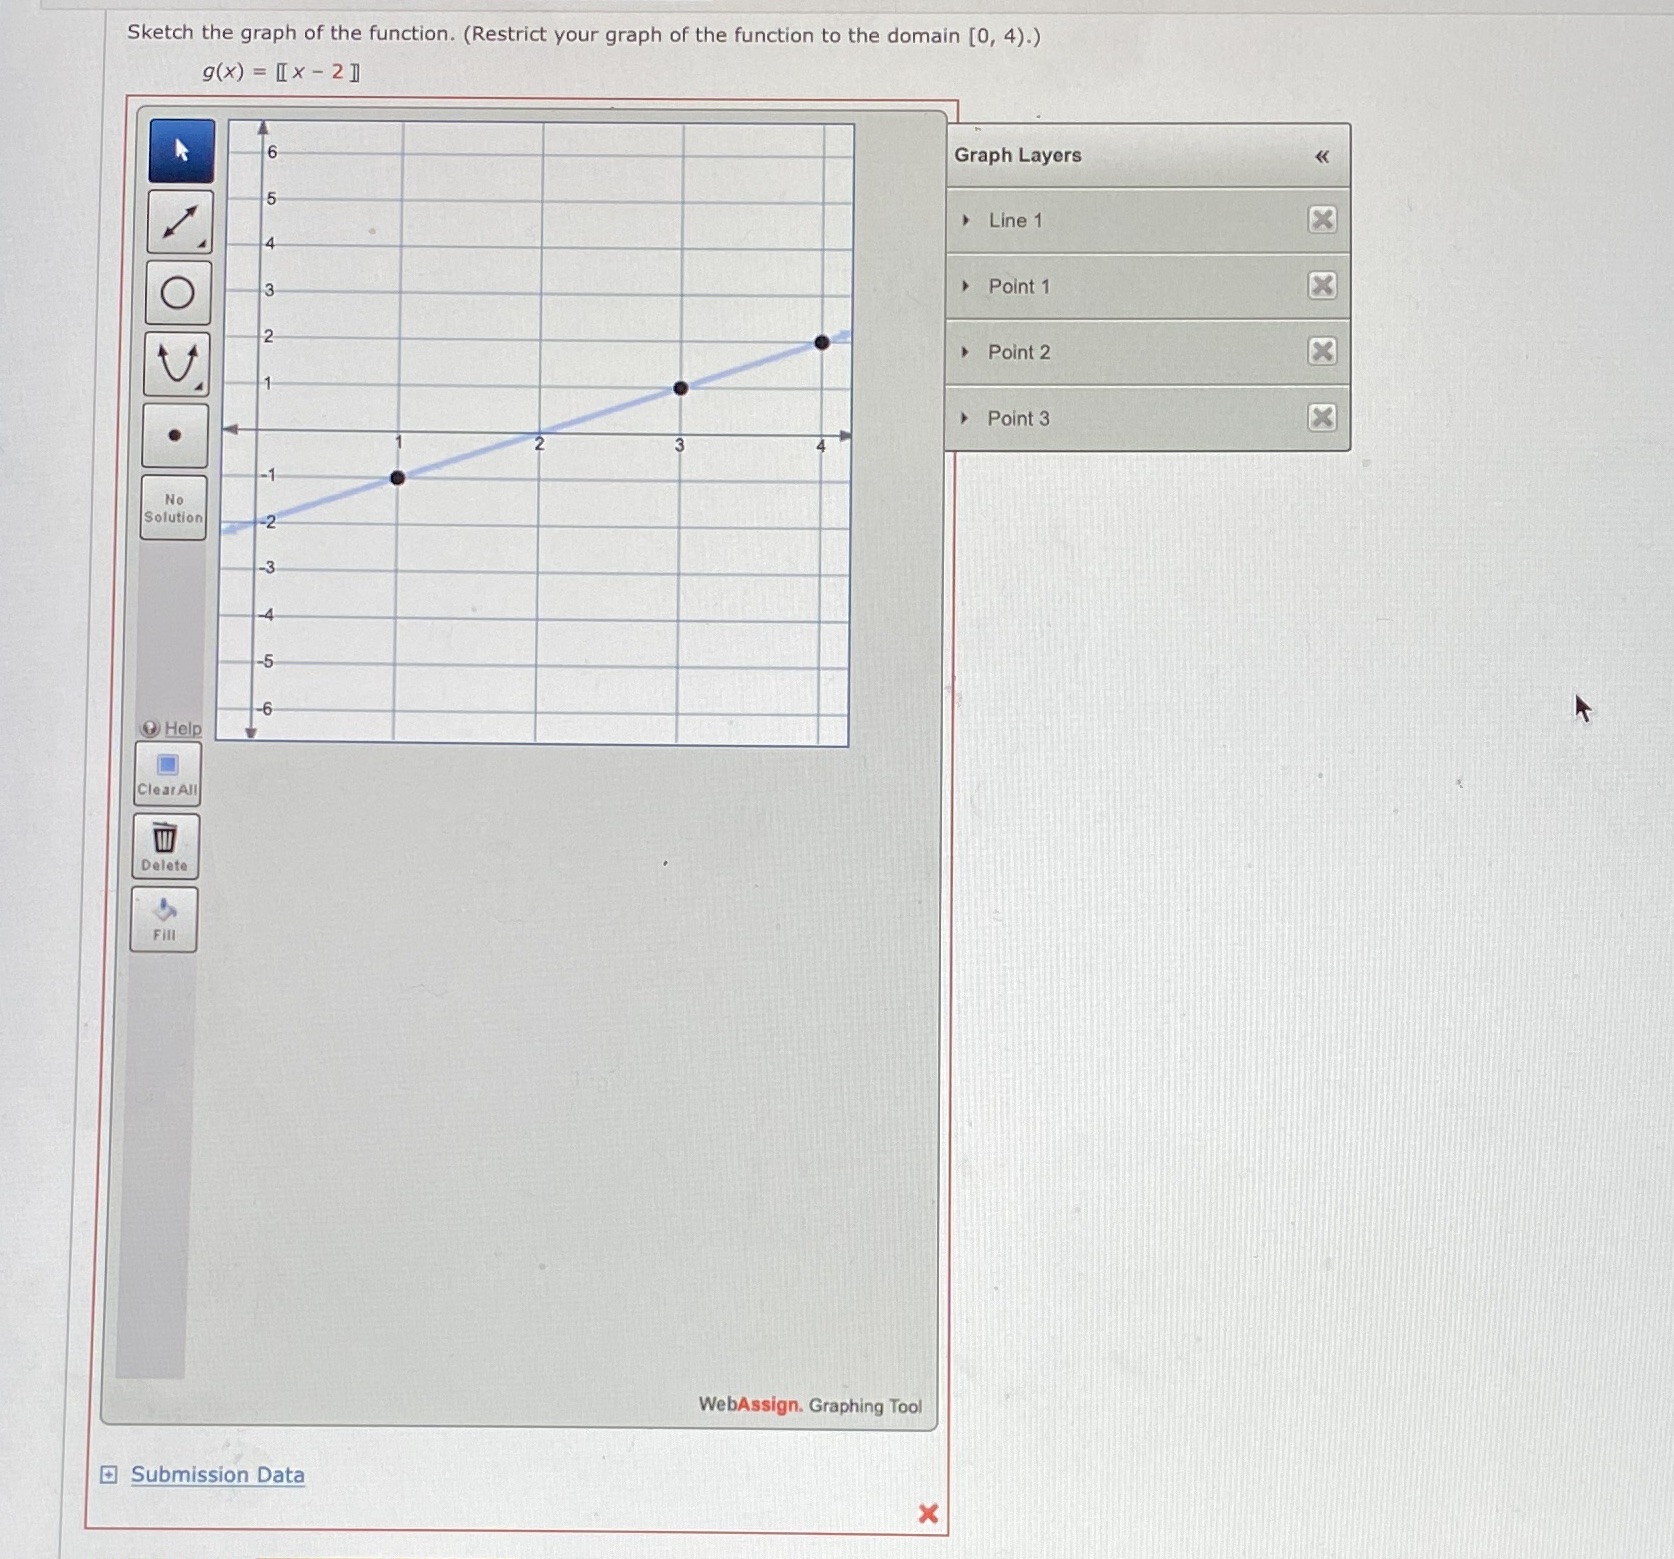Image resolution: width=1674 pixels, height=1559 pixels.
Task: Collapse the Graph Layers panel
Action: pos(1322,157)
